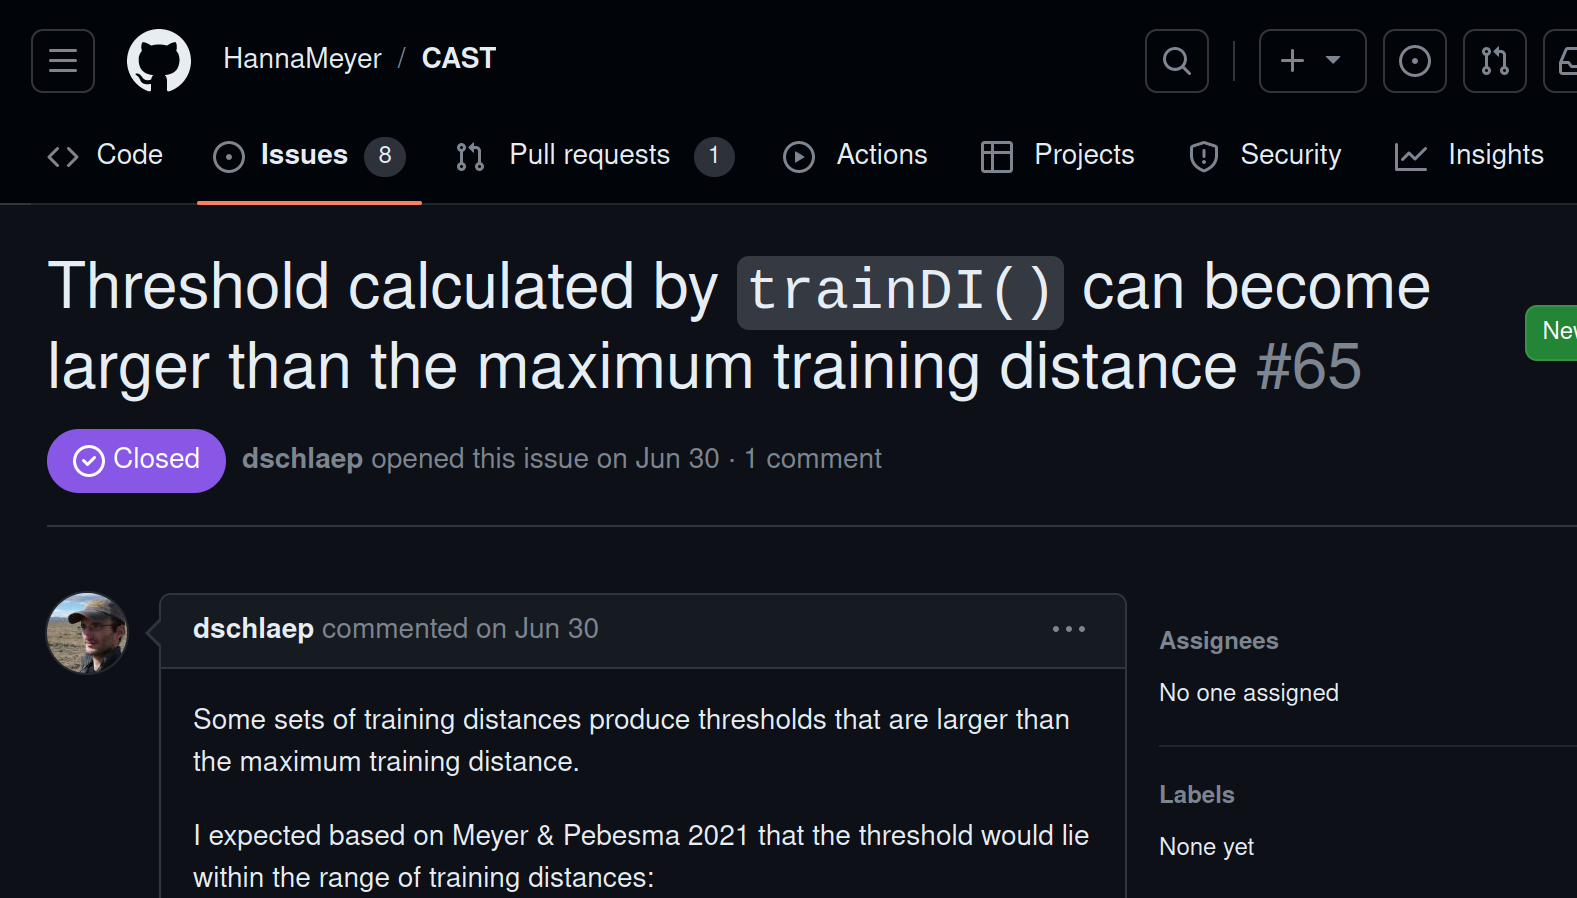Open the search button

click(x=1177, y=61)
